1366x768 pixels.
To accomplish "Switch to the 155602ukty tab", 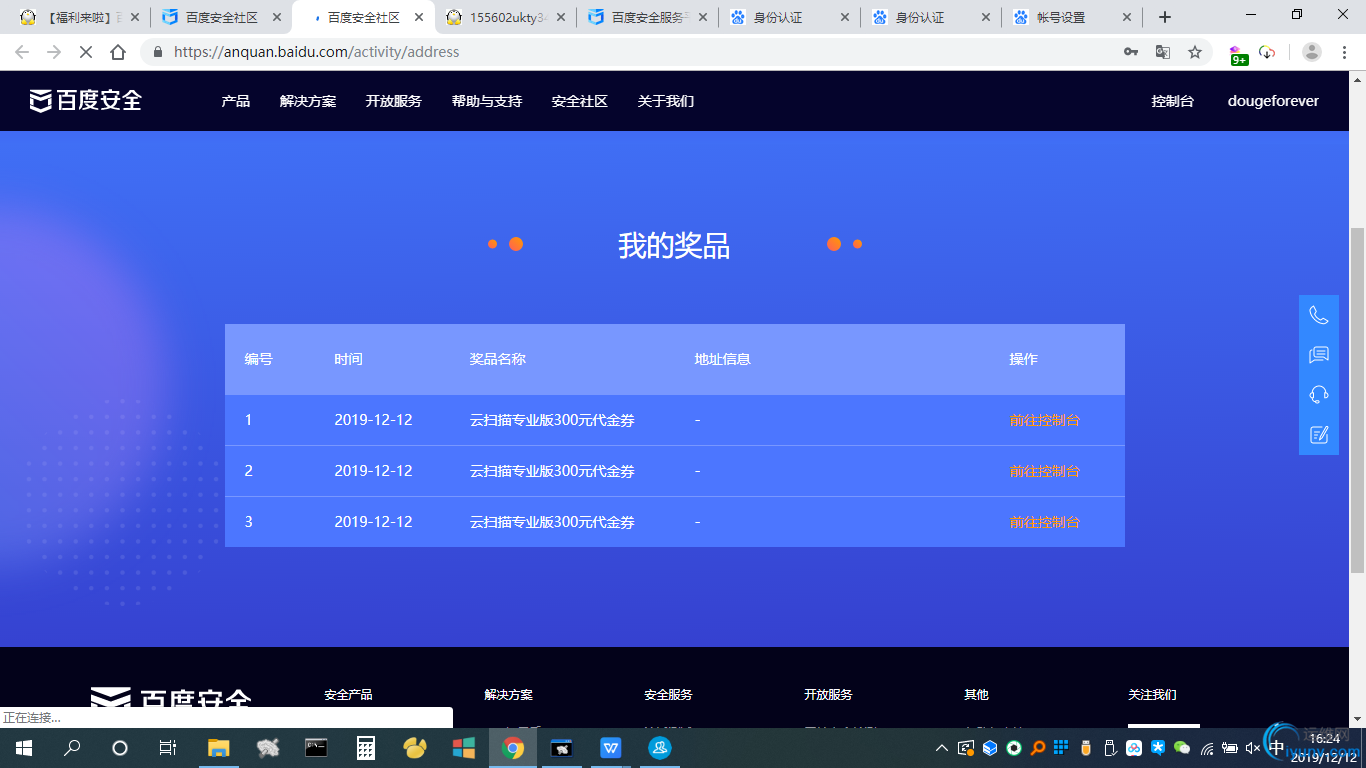I will coord(508,17).
